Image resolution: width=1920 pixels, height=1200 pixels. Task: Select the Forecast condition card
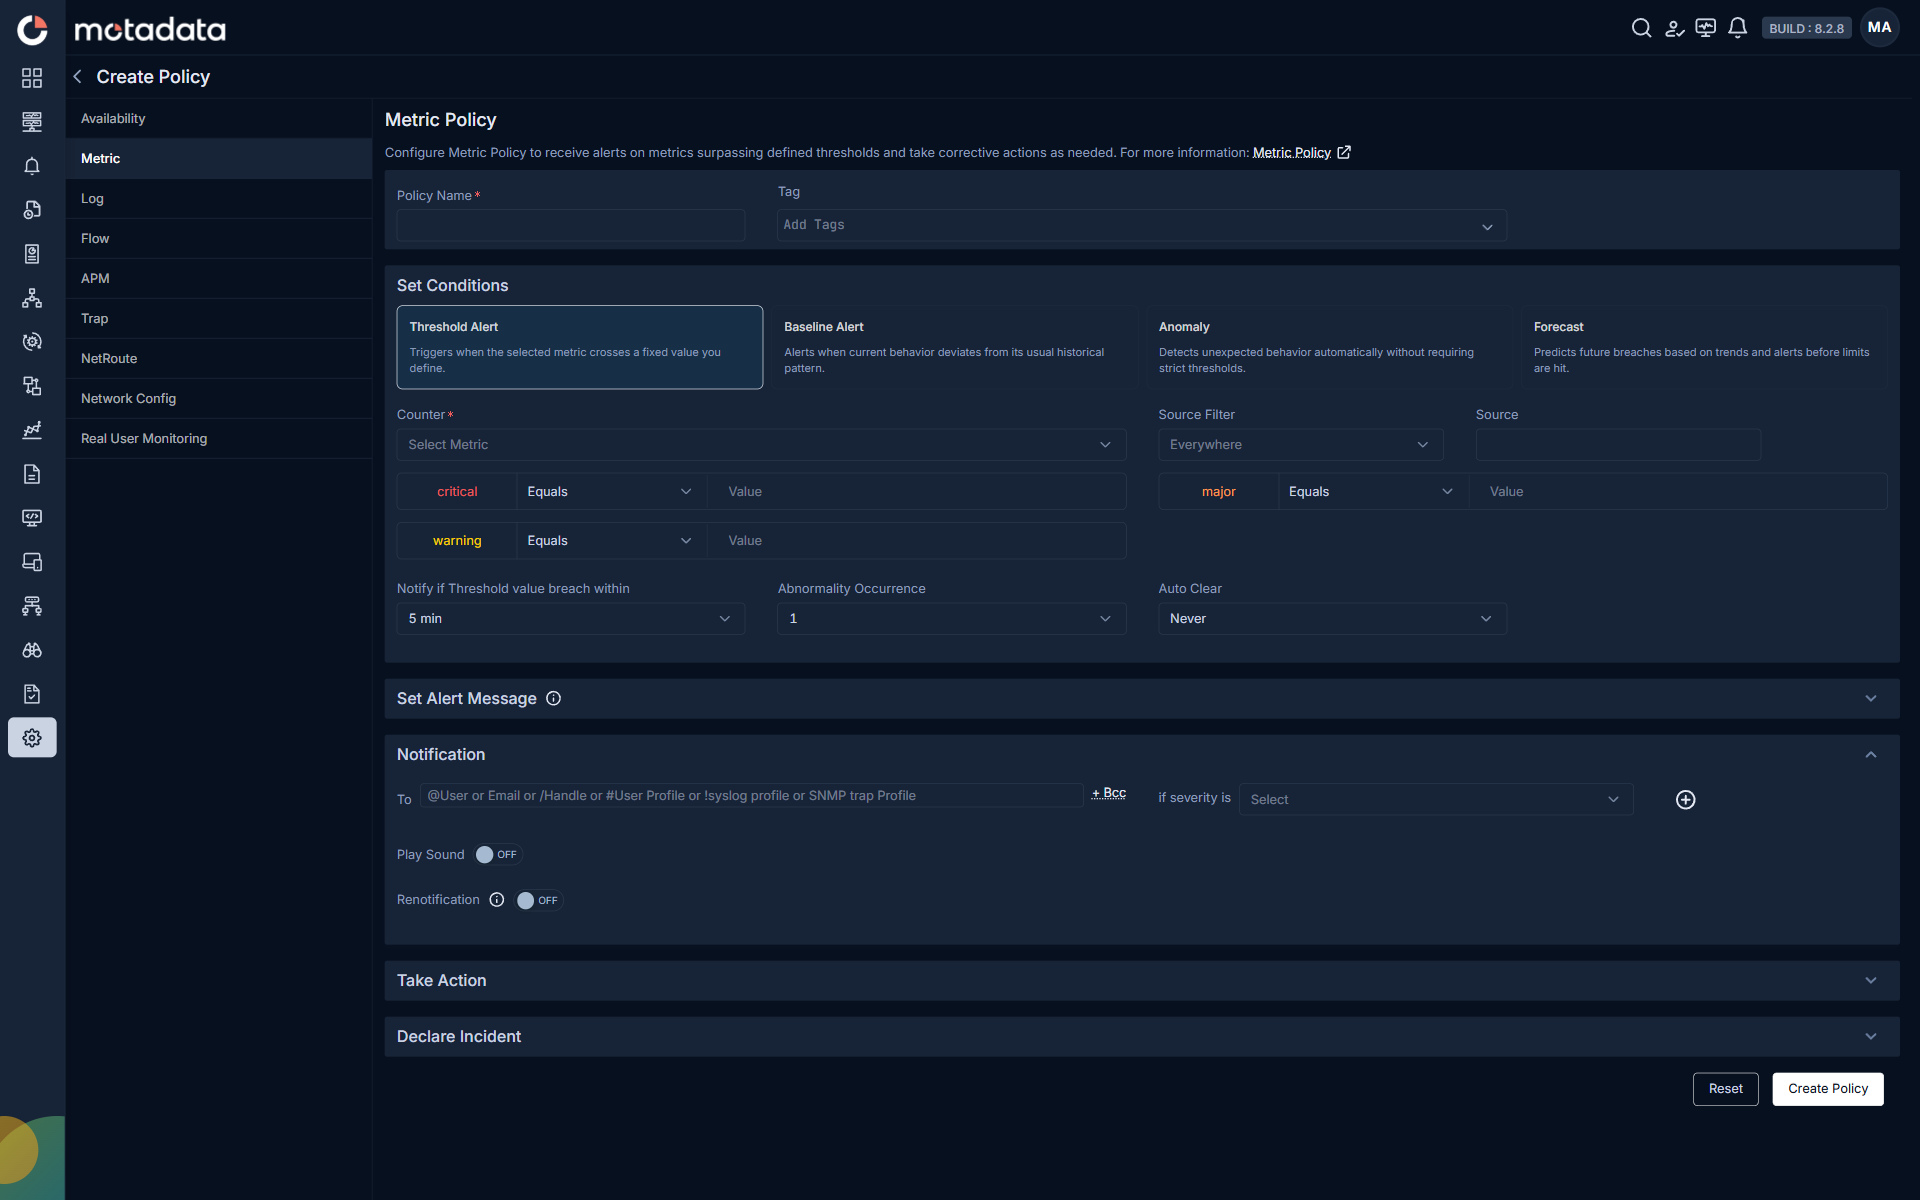pos(1704,347)
